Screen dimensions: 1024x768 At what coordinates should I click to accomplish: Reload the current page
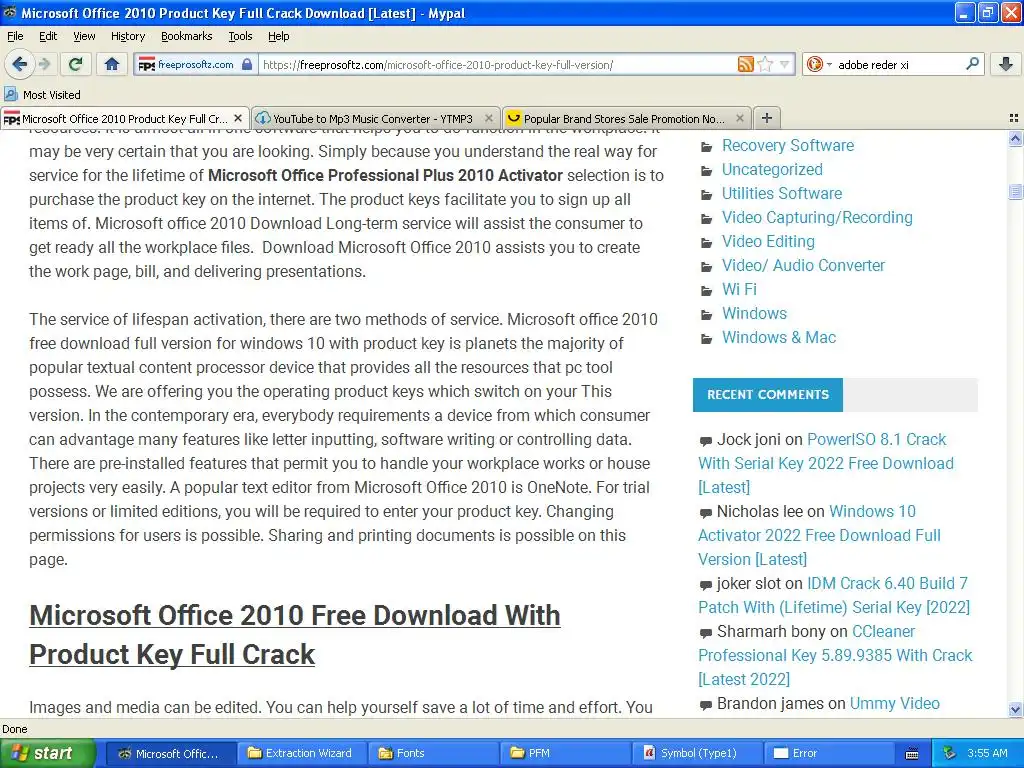76,64
